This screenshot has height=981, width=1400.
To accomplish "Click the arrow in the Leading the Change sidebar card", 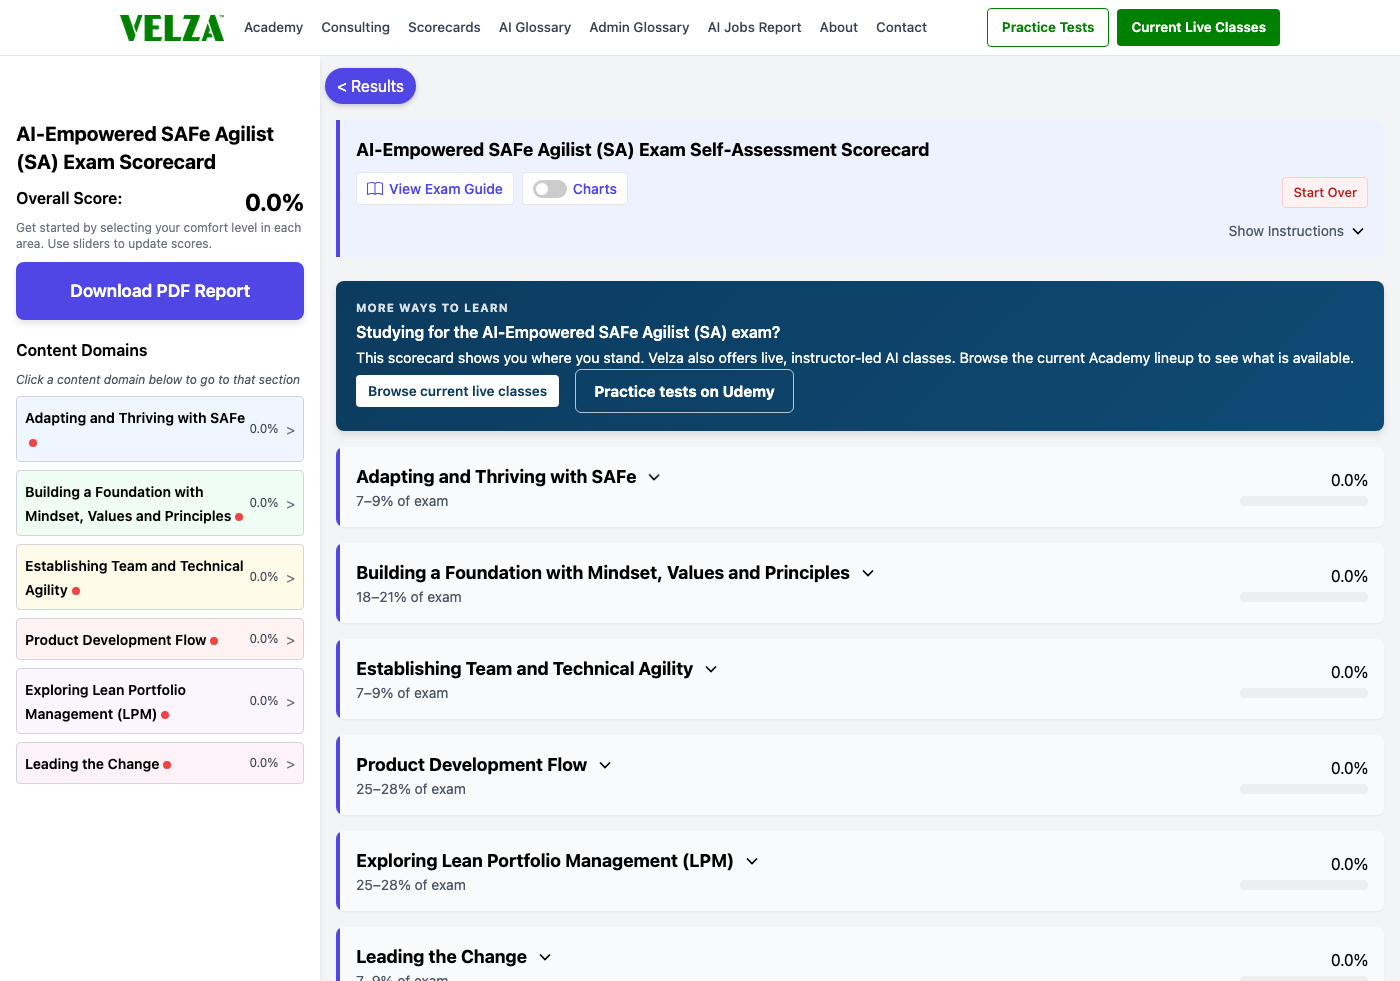I will [291, 764].
